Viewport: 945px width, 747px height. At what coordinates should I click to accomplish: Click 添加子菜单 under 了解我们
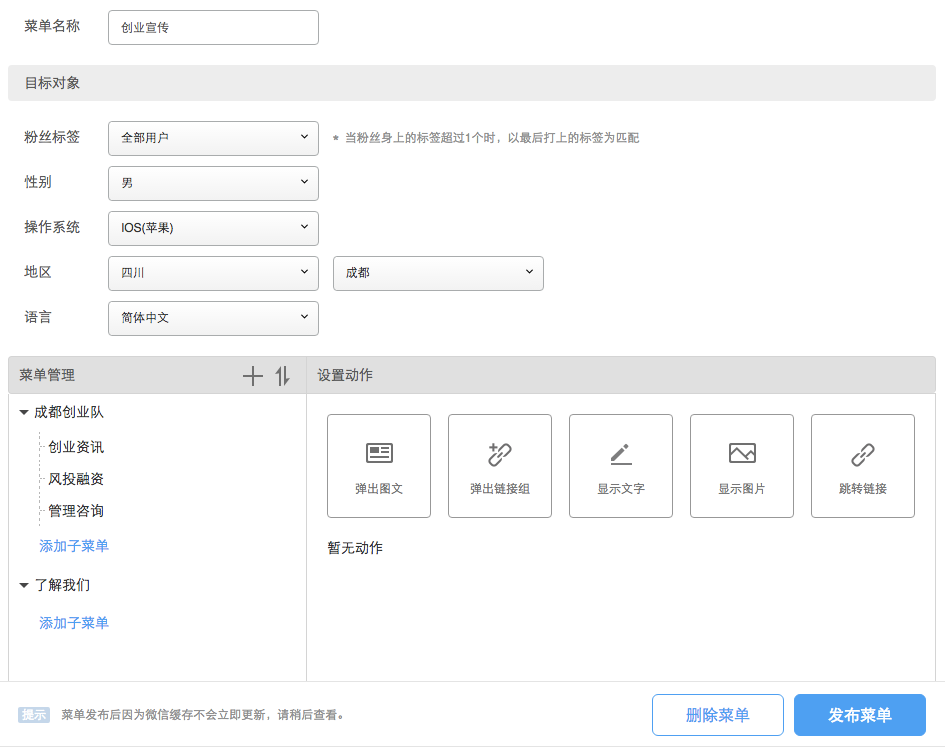[74, 623]
